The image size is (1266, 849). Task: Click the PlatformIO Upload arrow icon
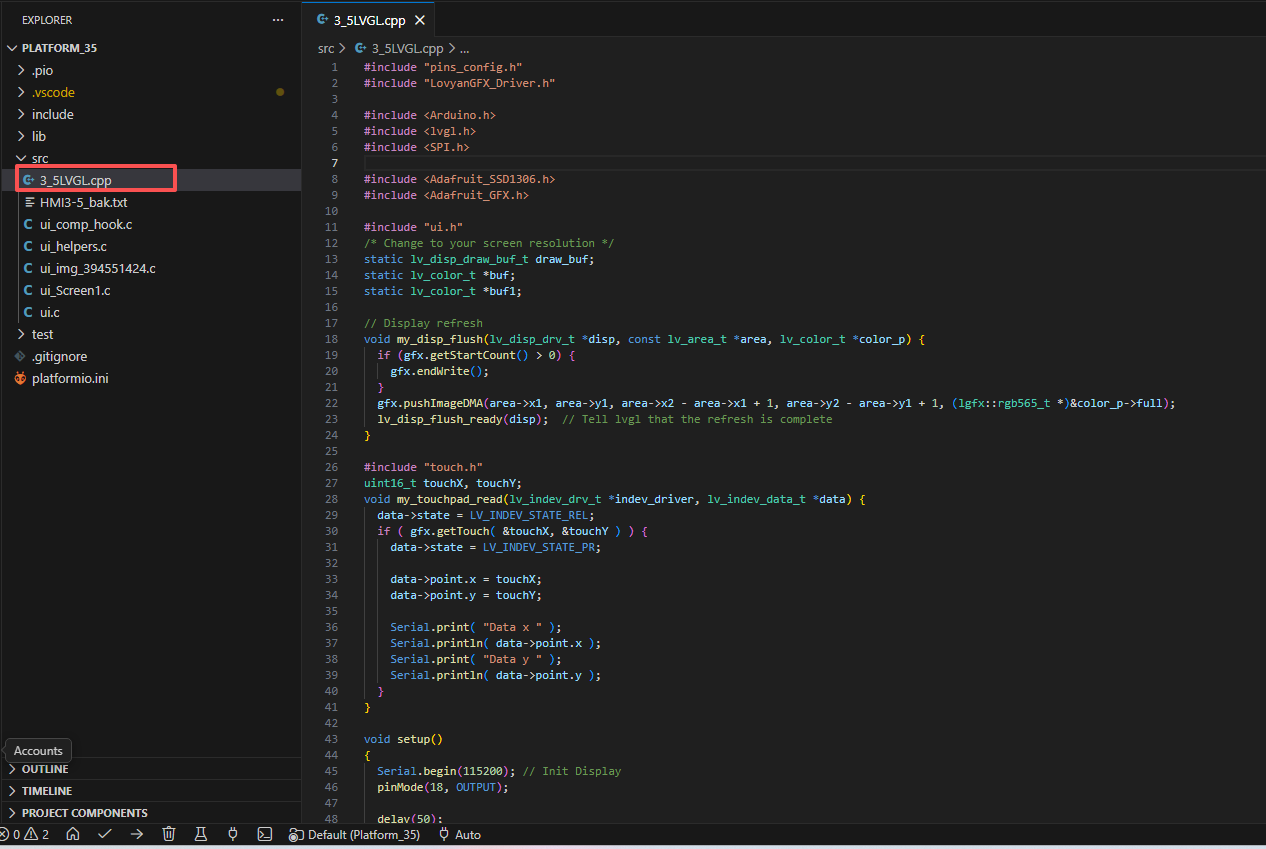point(137,834)
